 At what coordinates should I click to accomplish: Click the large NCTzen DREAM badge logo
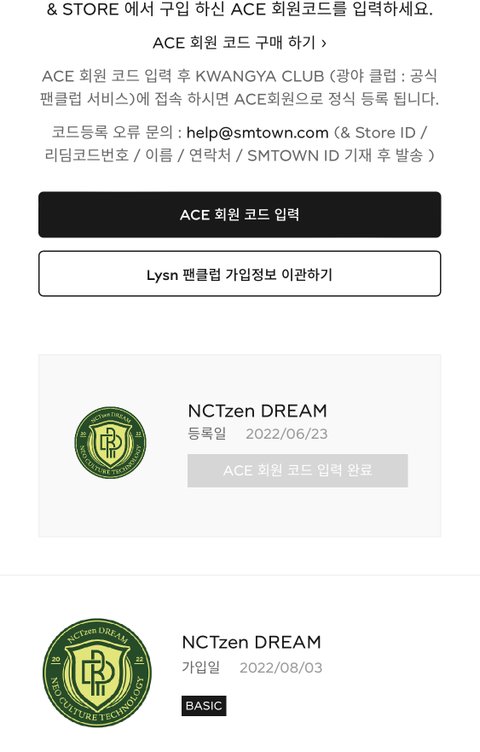pos(97,672)
